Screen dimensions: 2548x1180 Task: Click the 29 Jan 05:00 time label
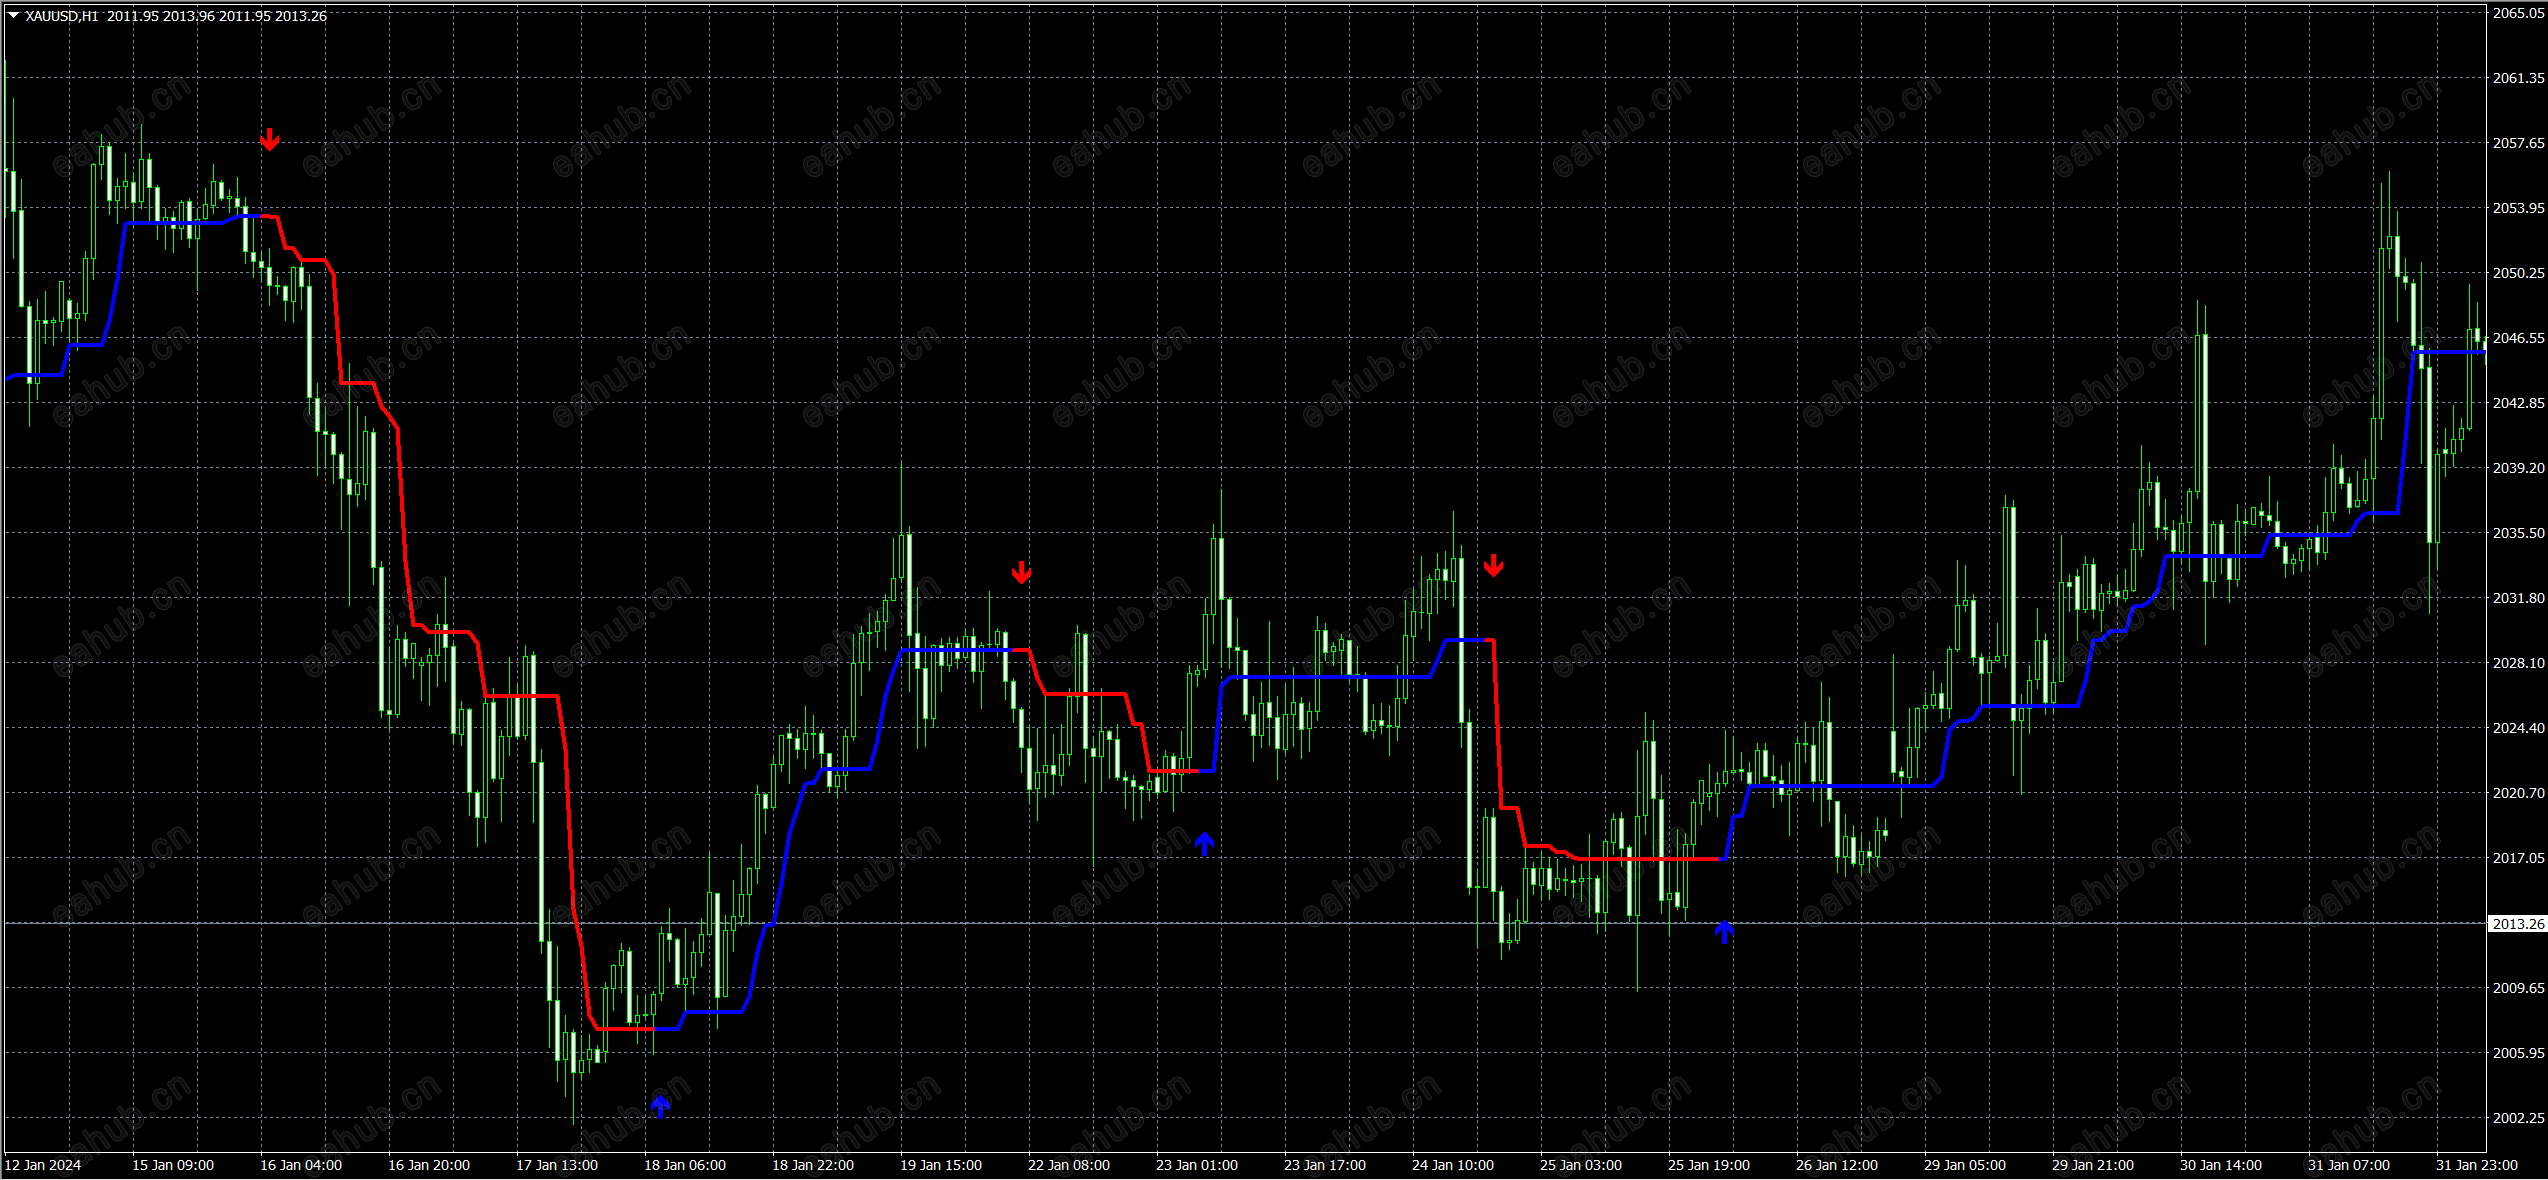click(1965, 1165)
